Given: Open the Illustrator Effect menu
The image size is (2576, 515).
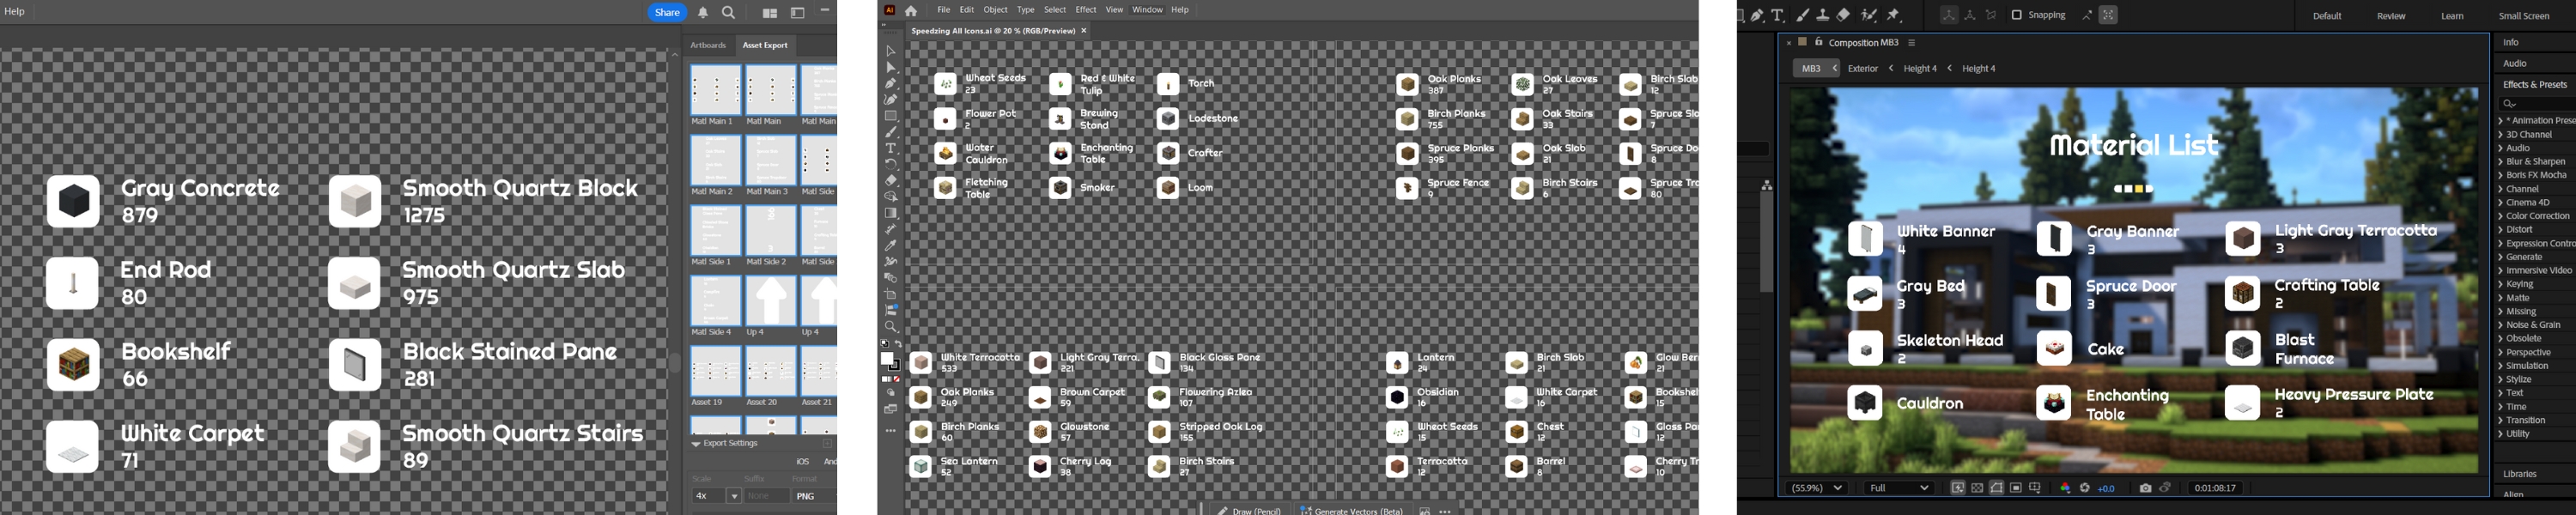Looking at the screenshot, I should pyautogui.click(x=1086, y=10).
